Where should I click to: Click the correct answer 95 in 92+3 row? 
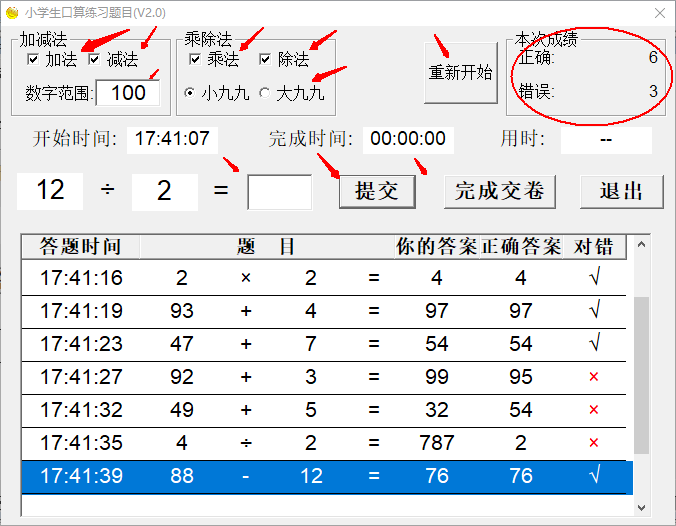(521, 377)
